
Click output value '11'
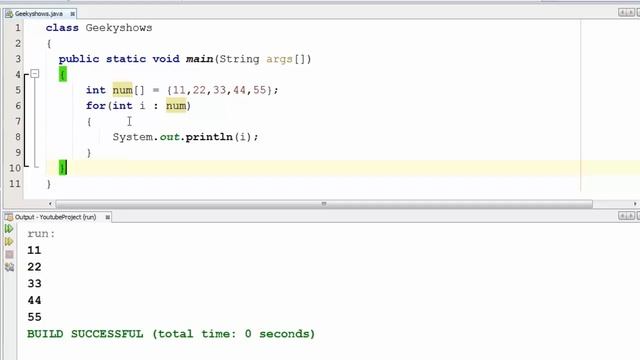[x=34, y=250]
